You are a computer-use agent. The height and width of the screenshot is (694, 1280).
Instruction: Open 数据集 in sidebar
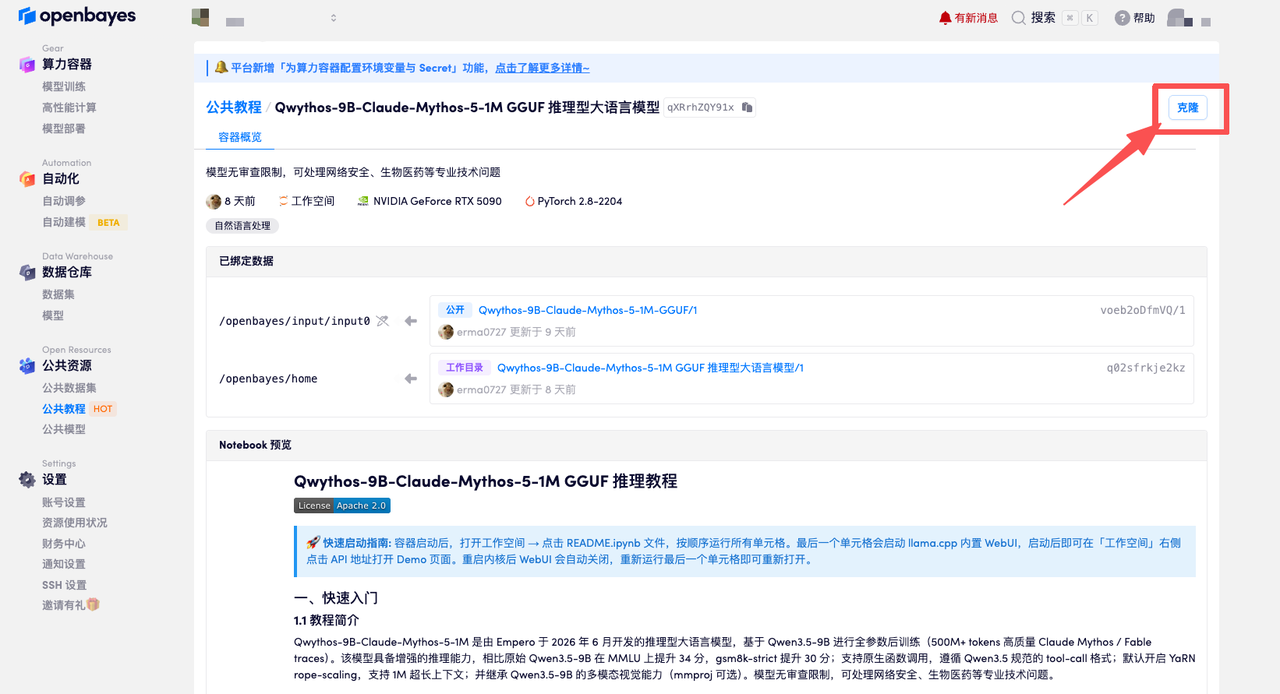(x=58, y=294)
